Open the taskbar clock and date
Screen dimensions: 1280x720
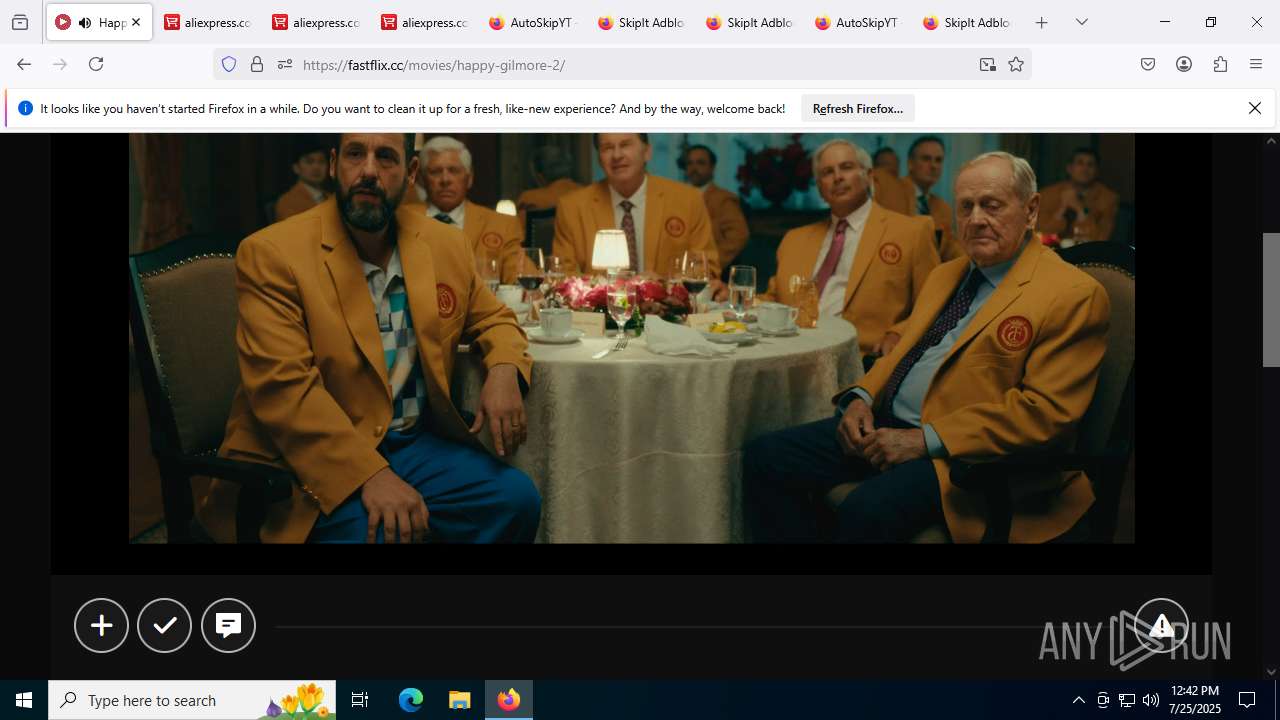tap(1195, 700)
